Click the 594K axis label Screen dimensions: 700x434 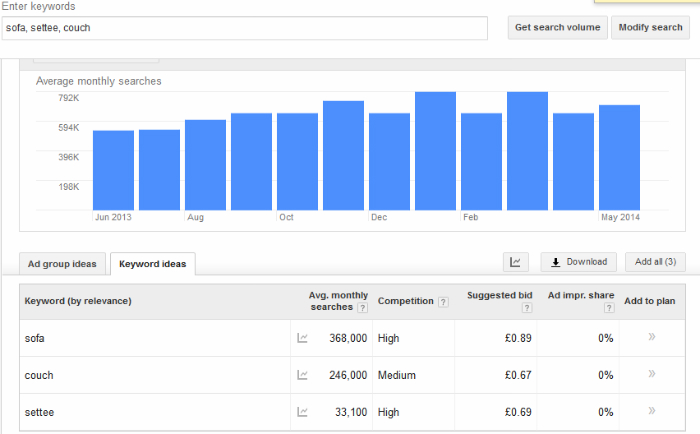coord(69,128)
